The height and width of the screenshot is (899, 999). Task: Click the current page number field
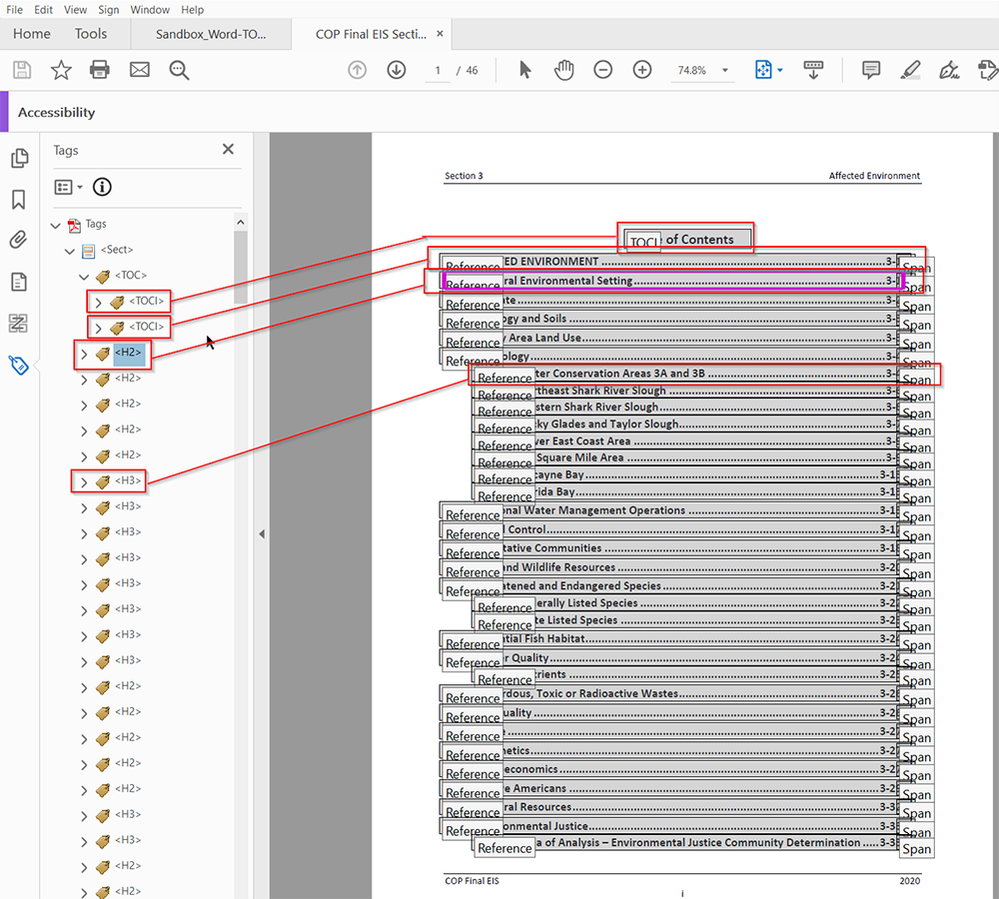pyautogui.click(x=438, y=71)
